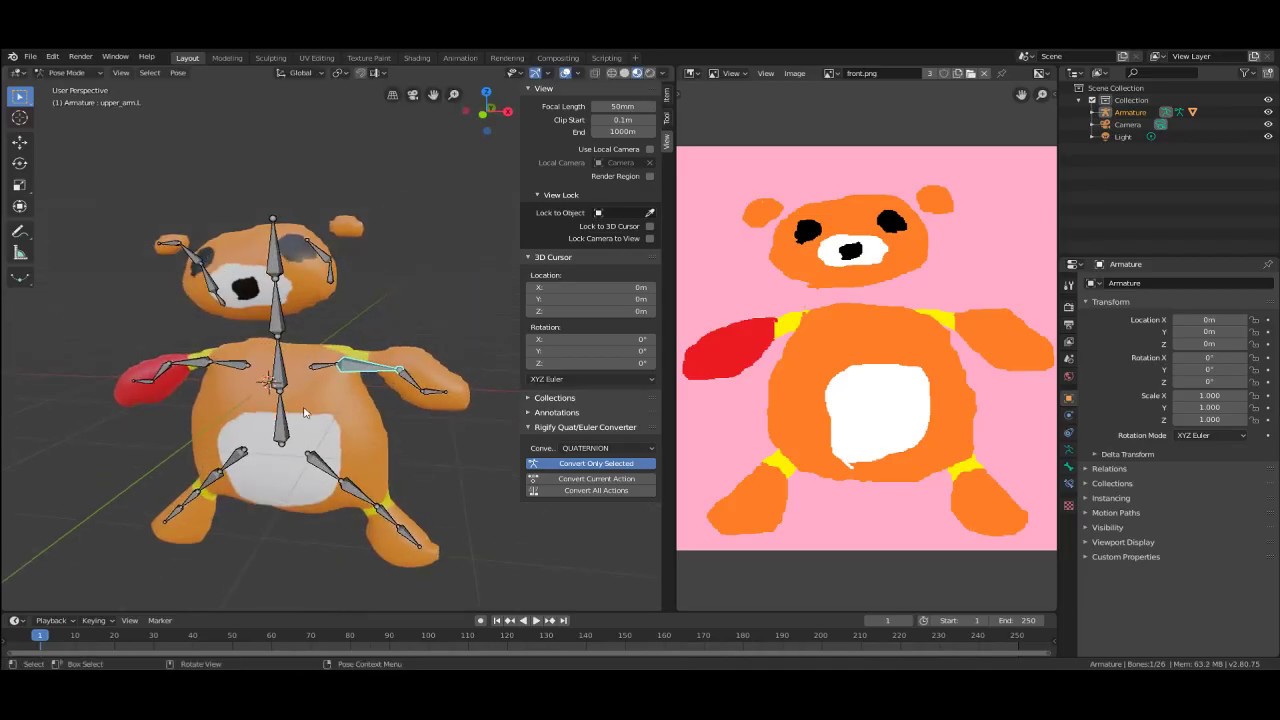The width and height of the screenshot is (1280, 720).
Task: Enable the Lock to 3D Cursor checkbox
Action: tap(650, 226)
